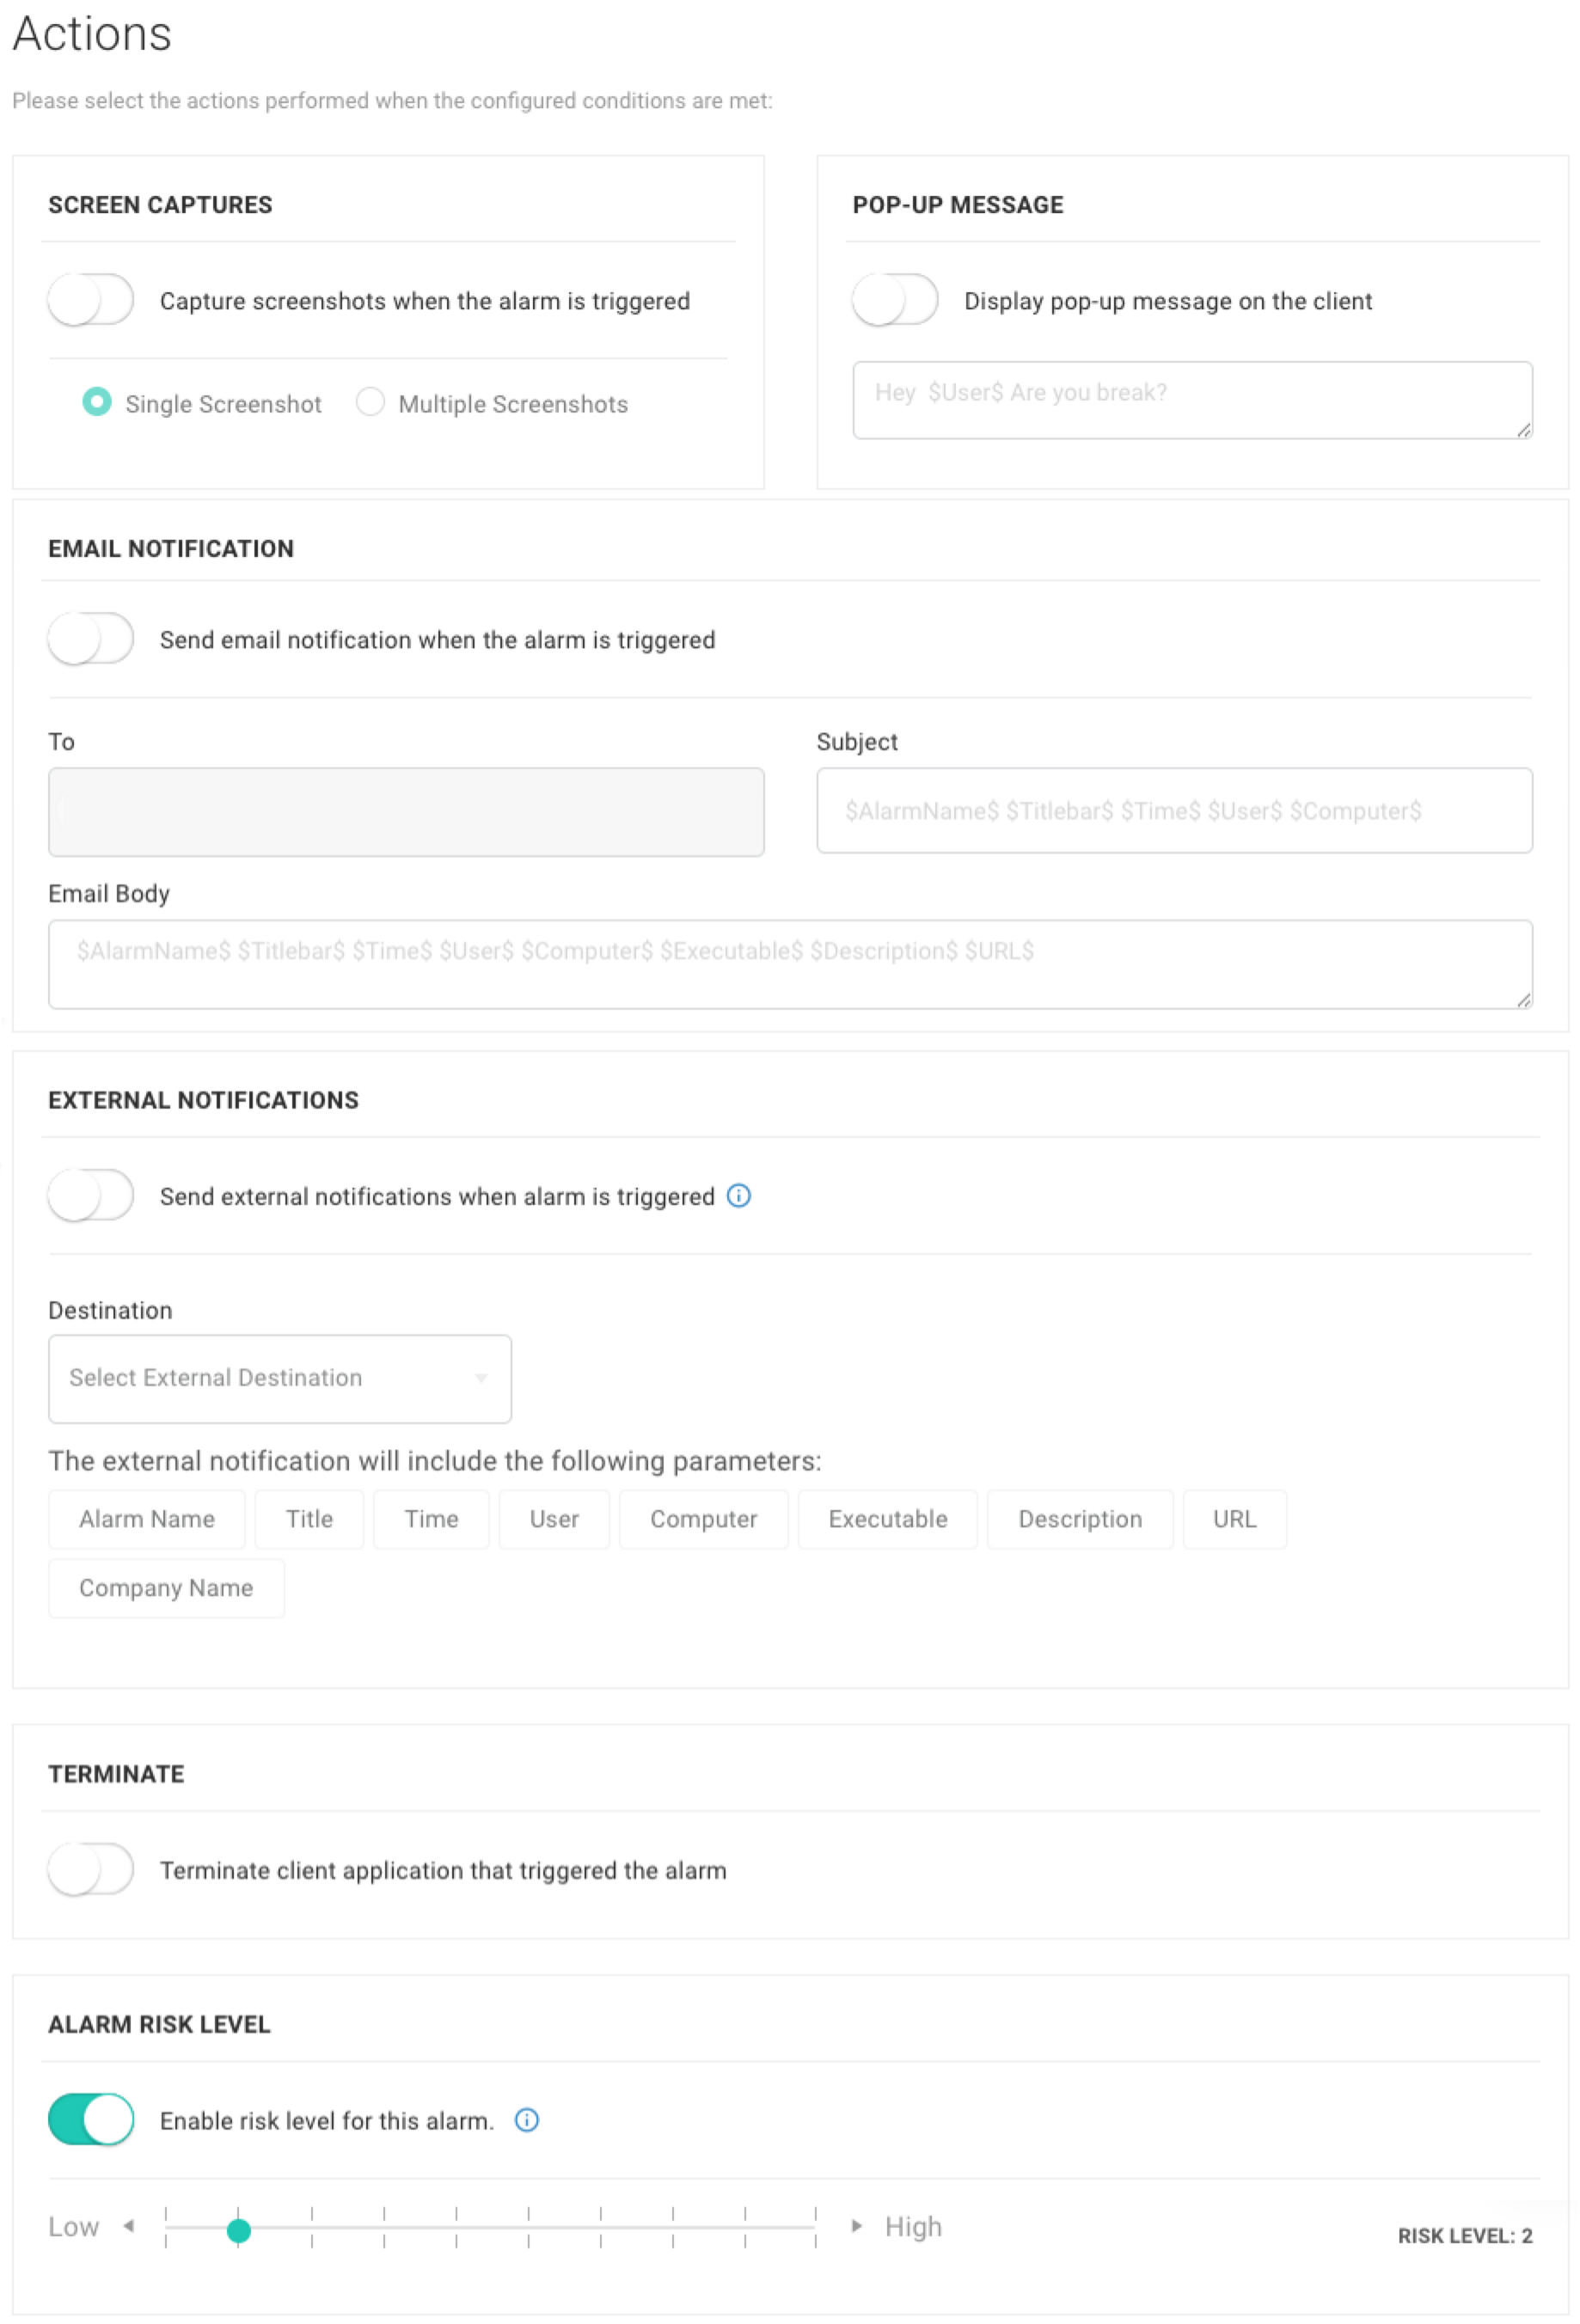The image size is (1580, 2324).
Task: Select the Single Screenshot radio option
Action: [96, 402]
